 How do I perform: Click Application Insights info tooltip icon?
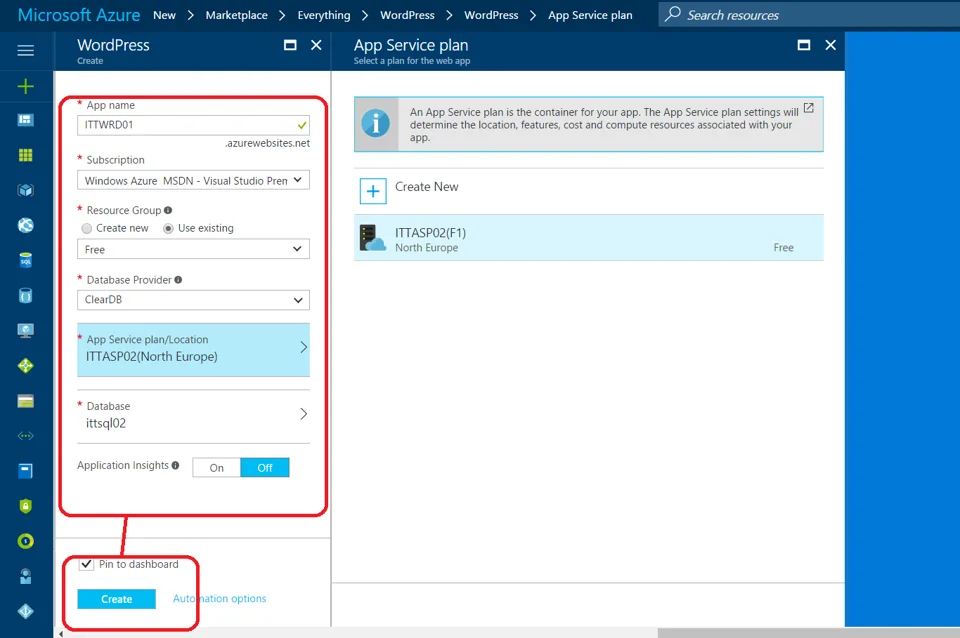coord(175,465)
